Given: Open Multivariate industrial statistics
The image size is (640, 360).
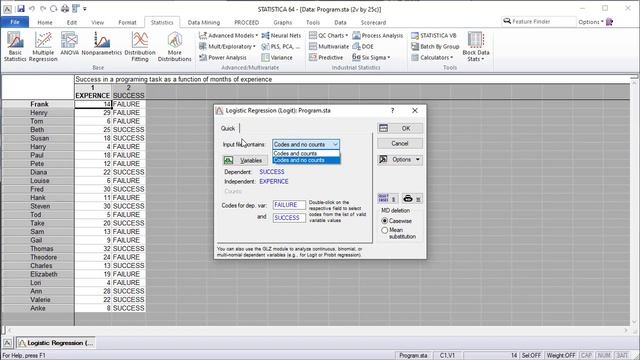Looking at the screenshot, I should click(x=329, y=47).
